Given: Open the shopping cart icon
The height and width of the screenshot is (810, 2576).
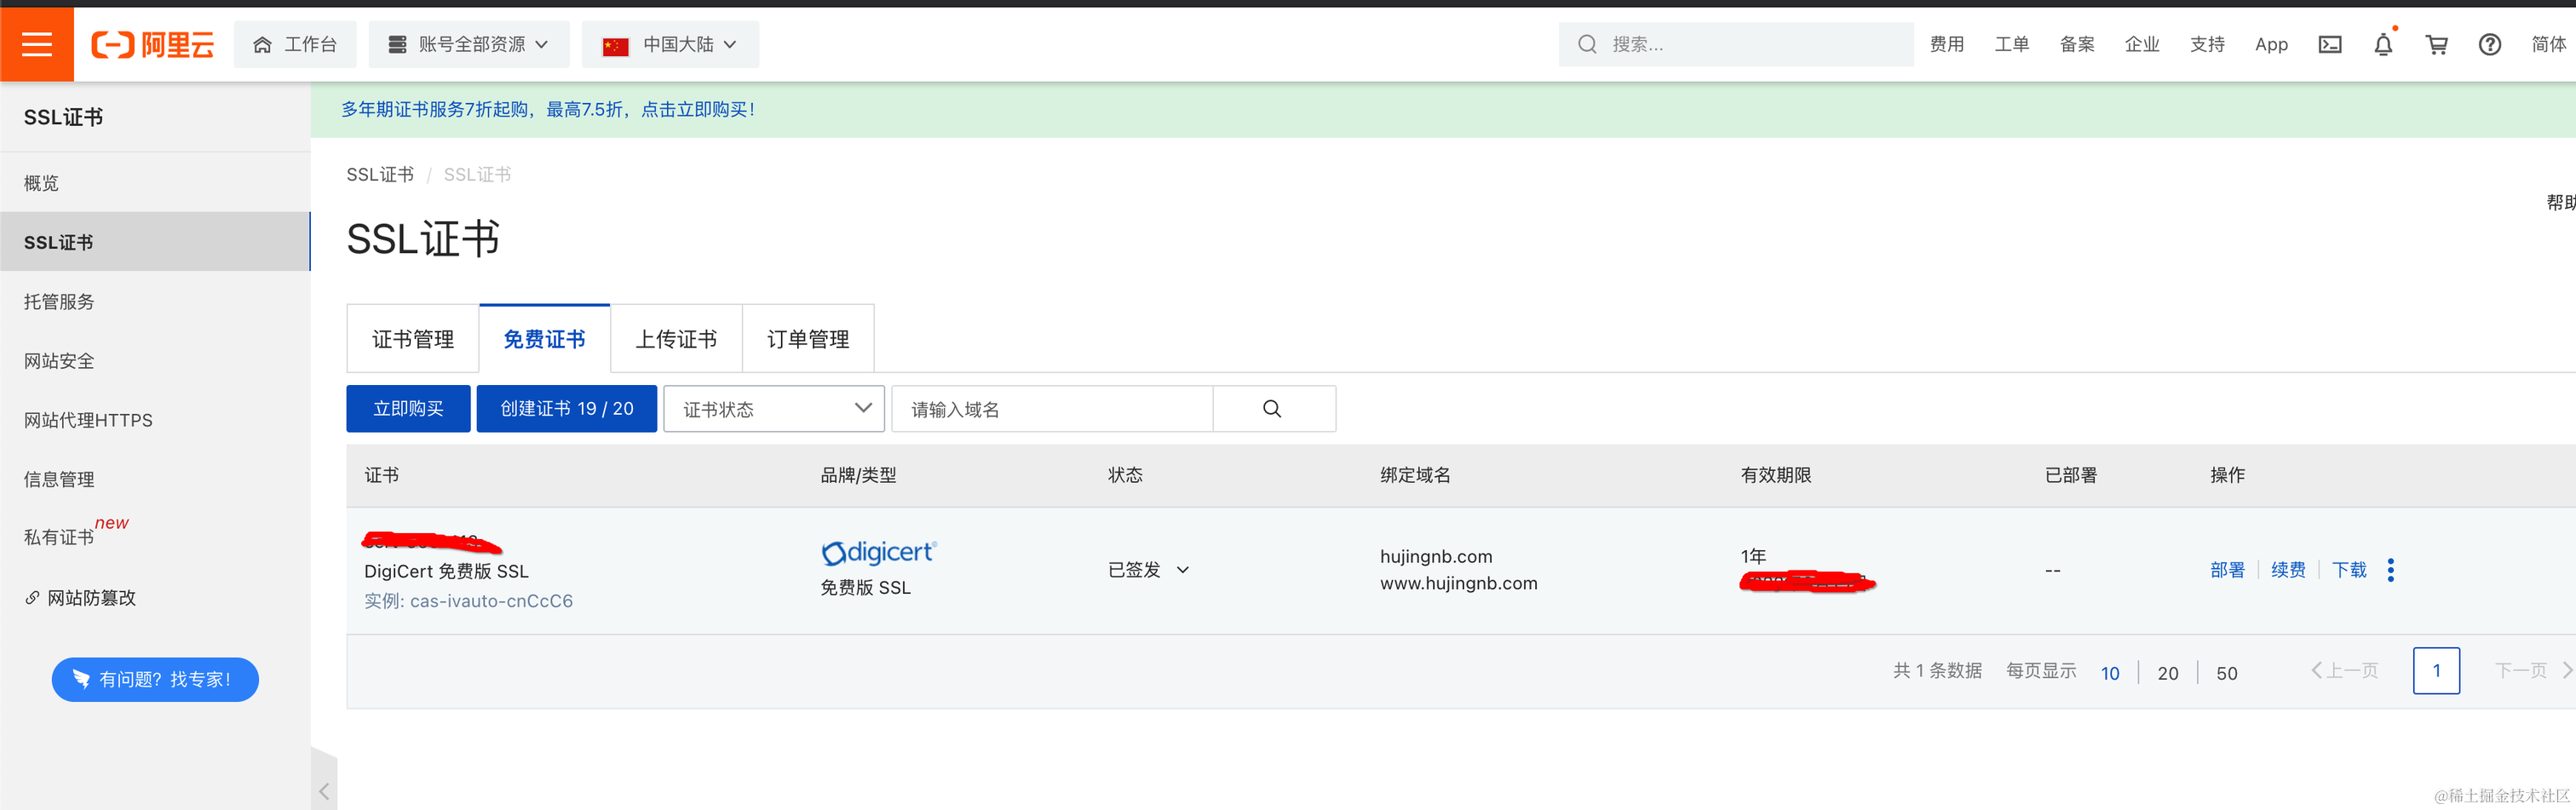Looking at the screenshot, I should [x=2437, y=44].
